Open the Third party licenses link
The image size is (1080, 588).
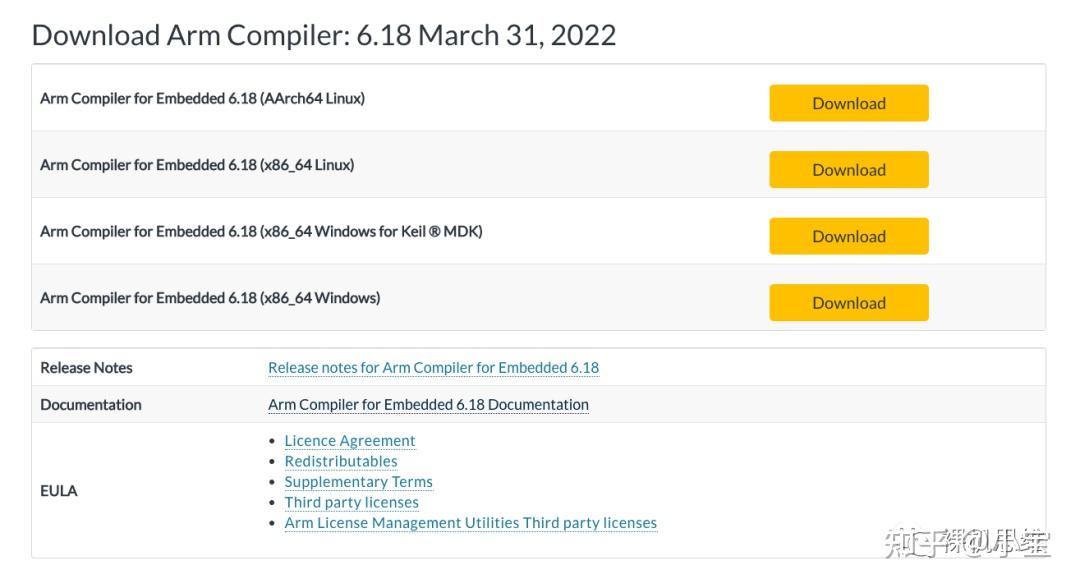351,502
